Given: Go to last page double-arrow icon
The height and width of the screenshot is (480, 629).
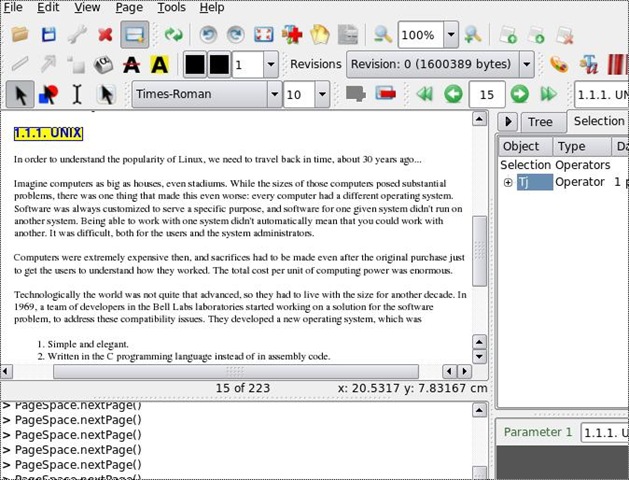Looking at the screenshot, I should click(x=549, y=94).
